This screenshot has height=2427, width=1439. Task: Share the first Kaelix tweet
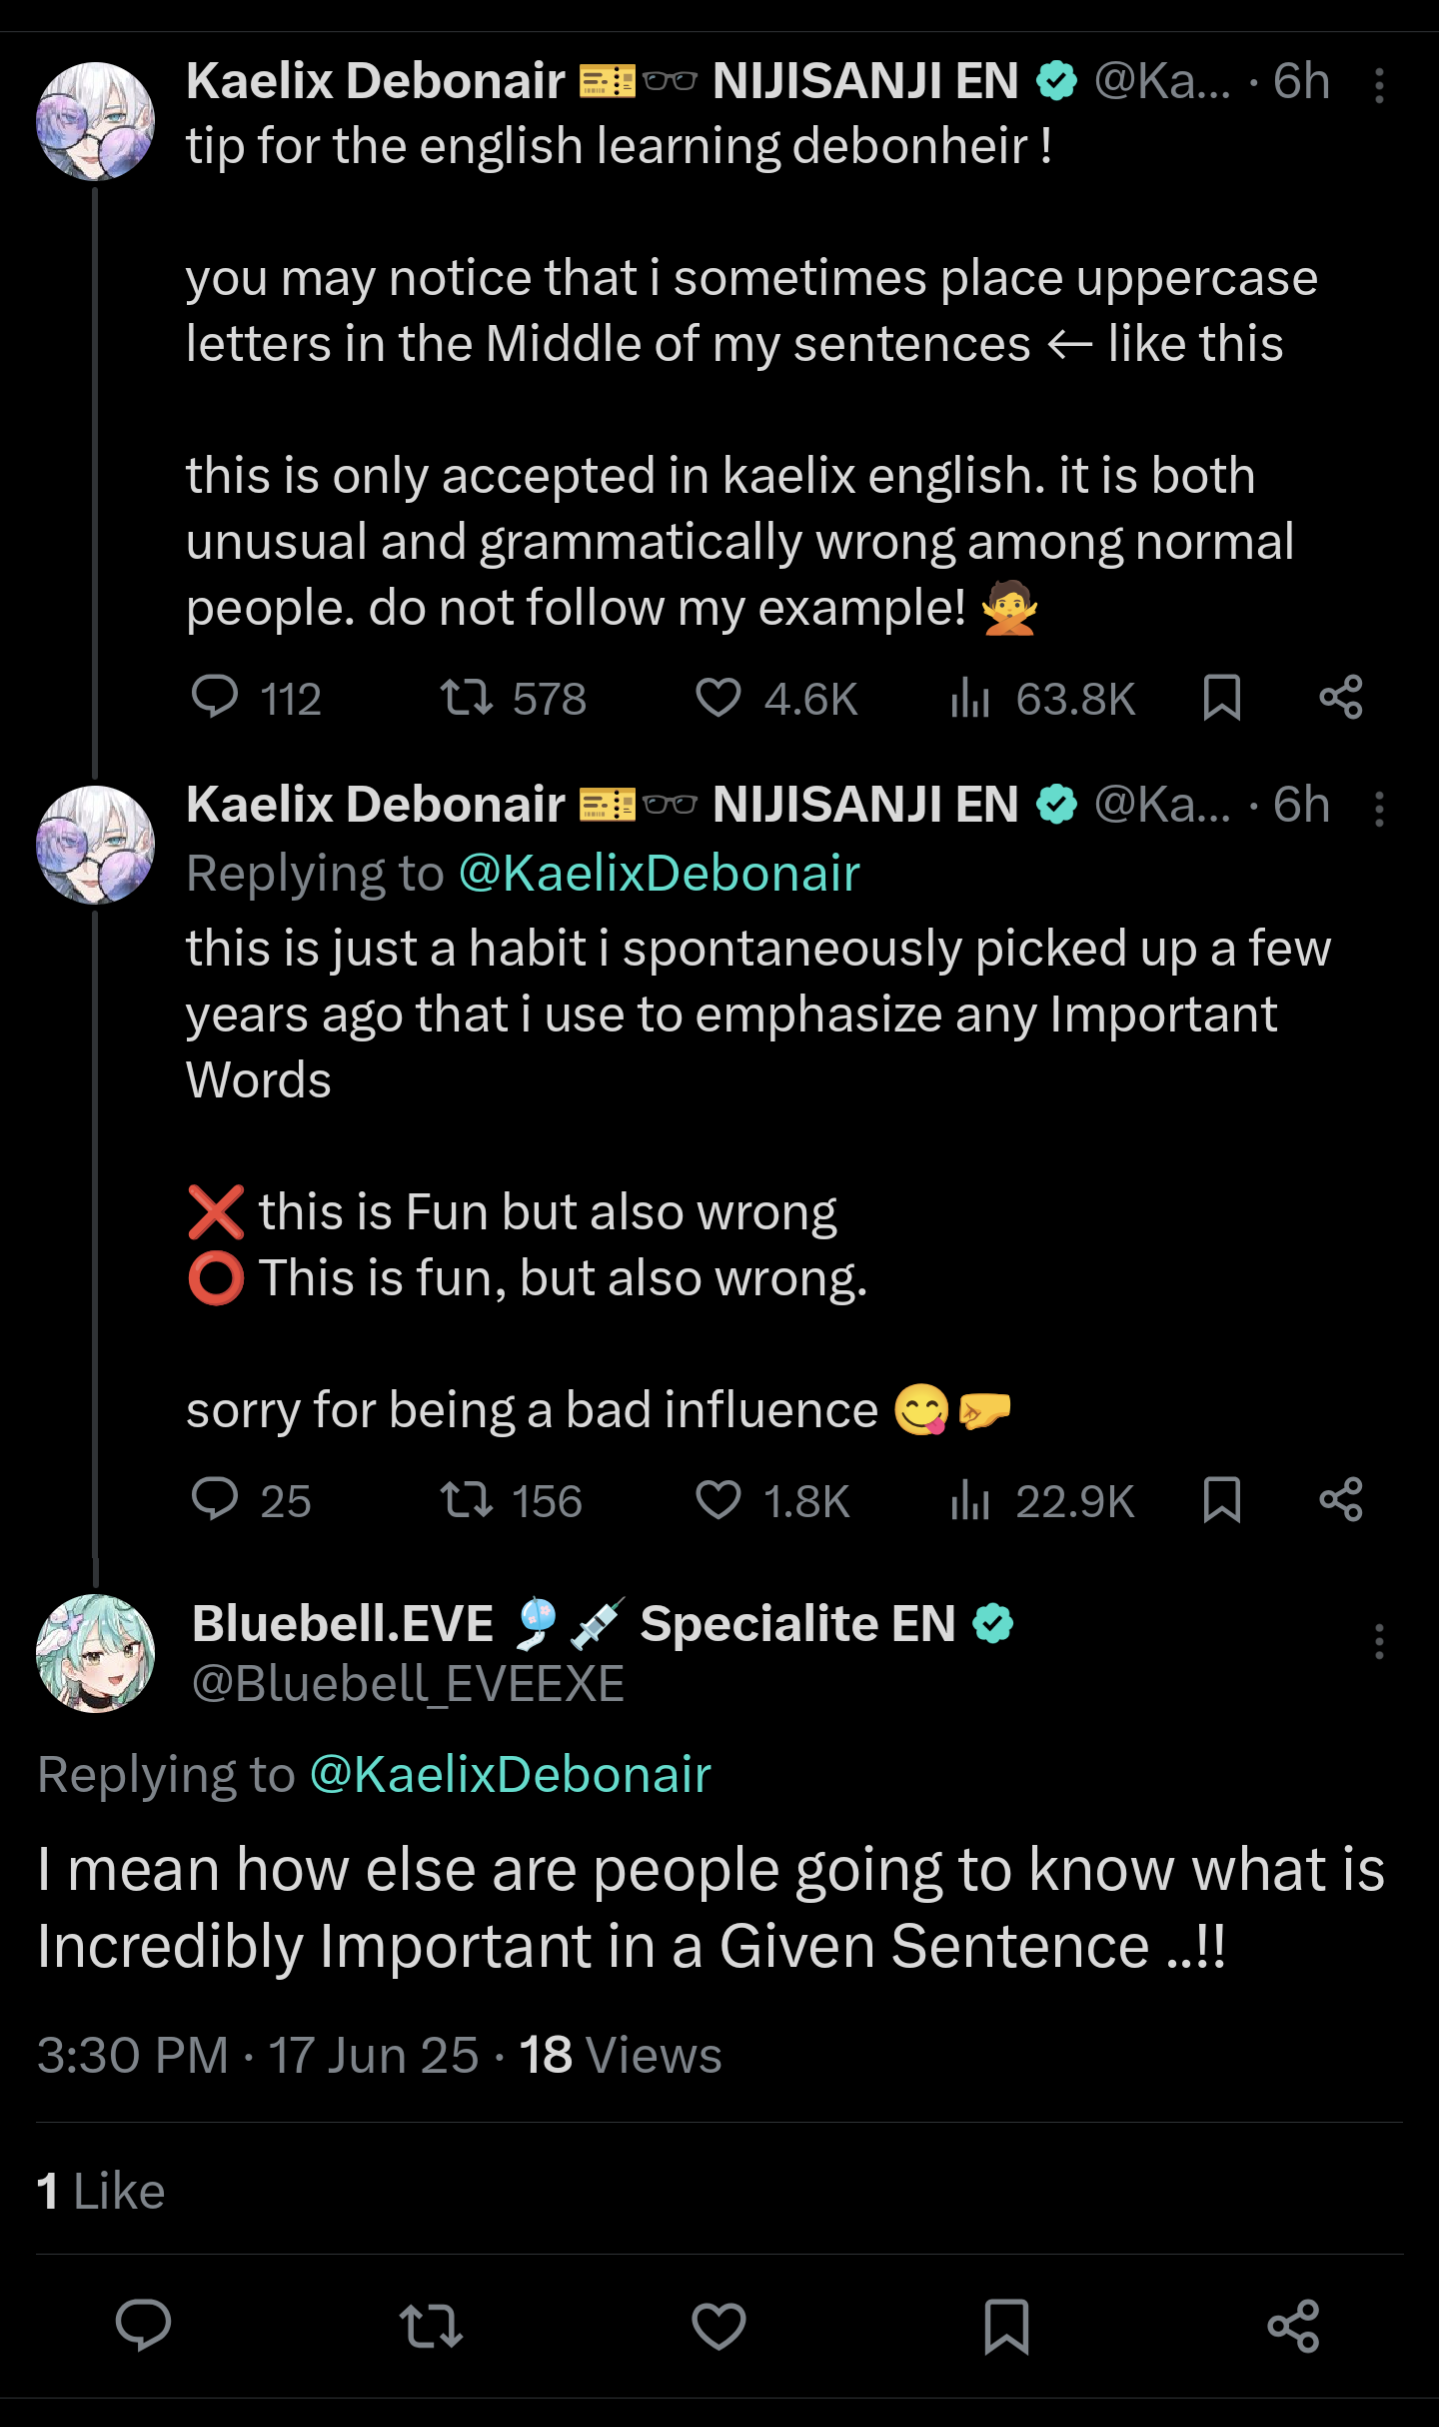pos(1341,697)
